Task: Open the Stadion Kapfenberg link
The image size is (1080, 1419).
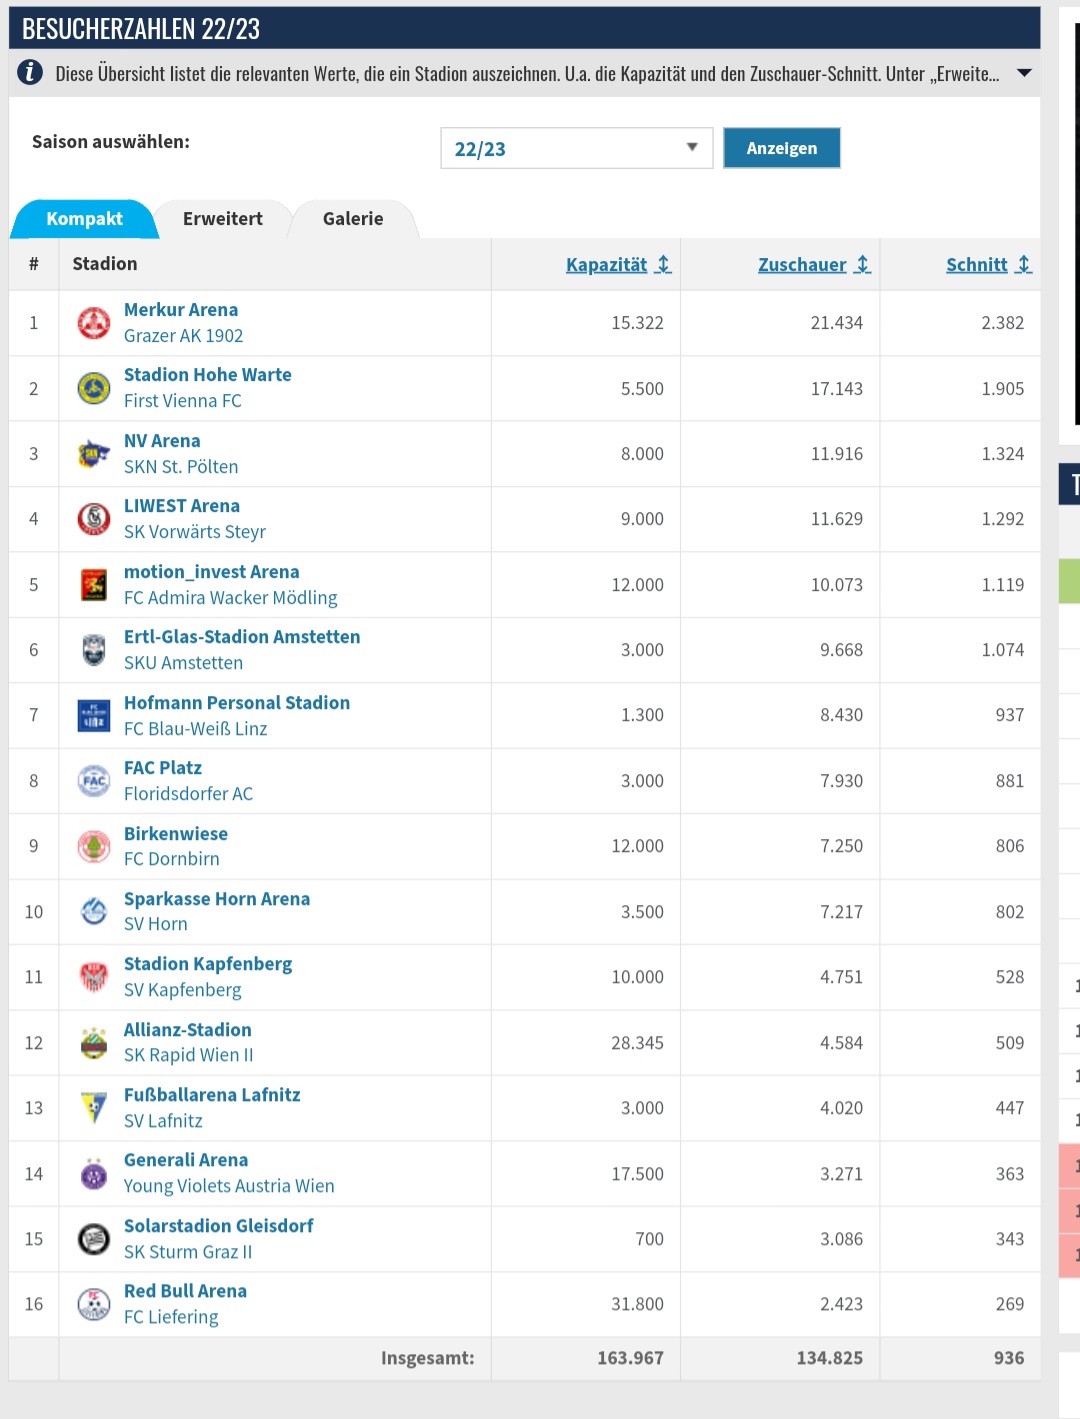Action: point(208,964)
